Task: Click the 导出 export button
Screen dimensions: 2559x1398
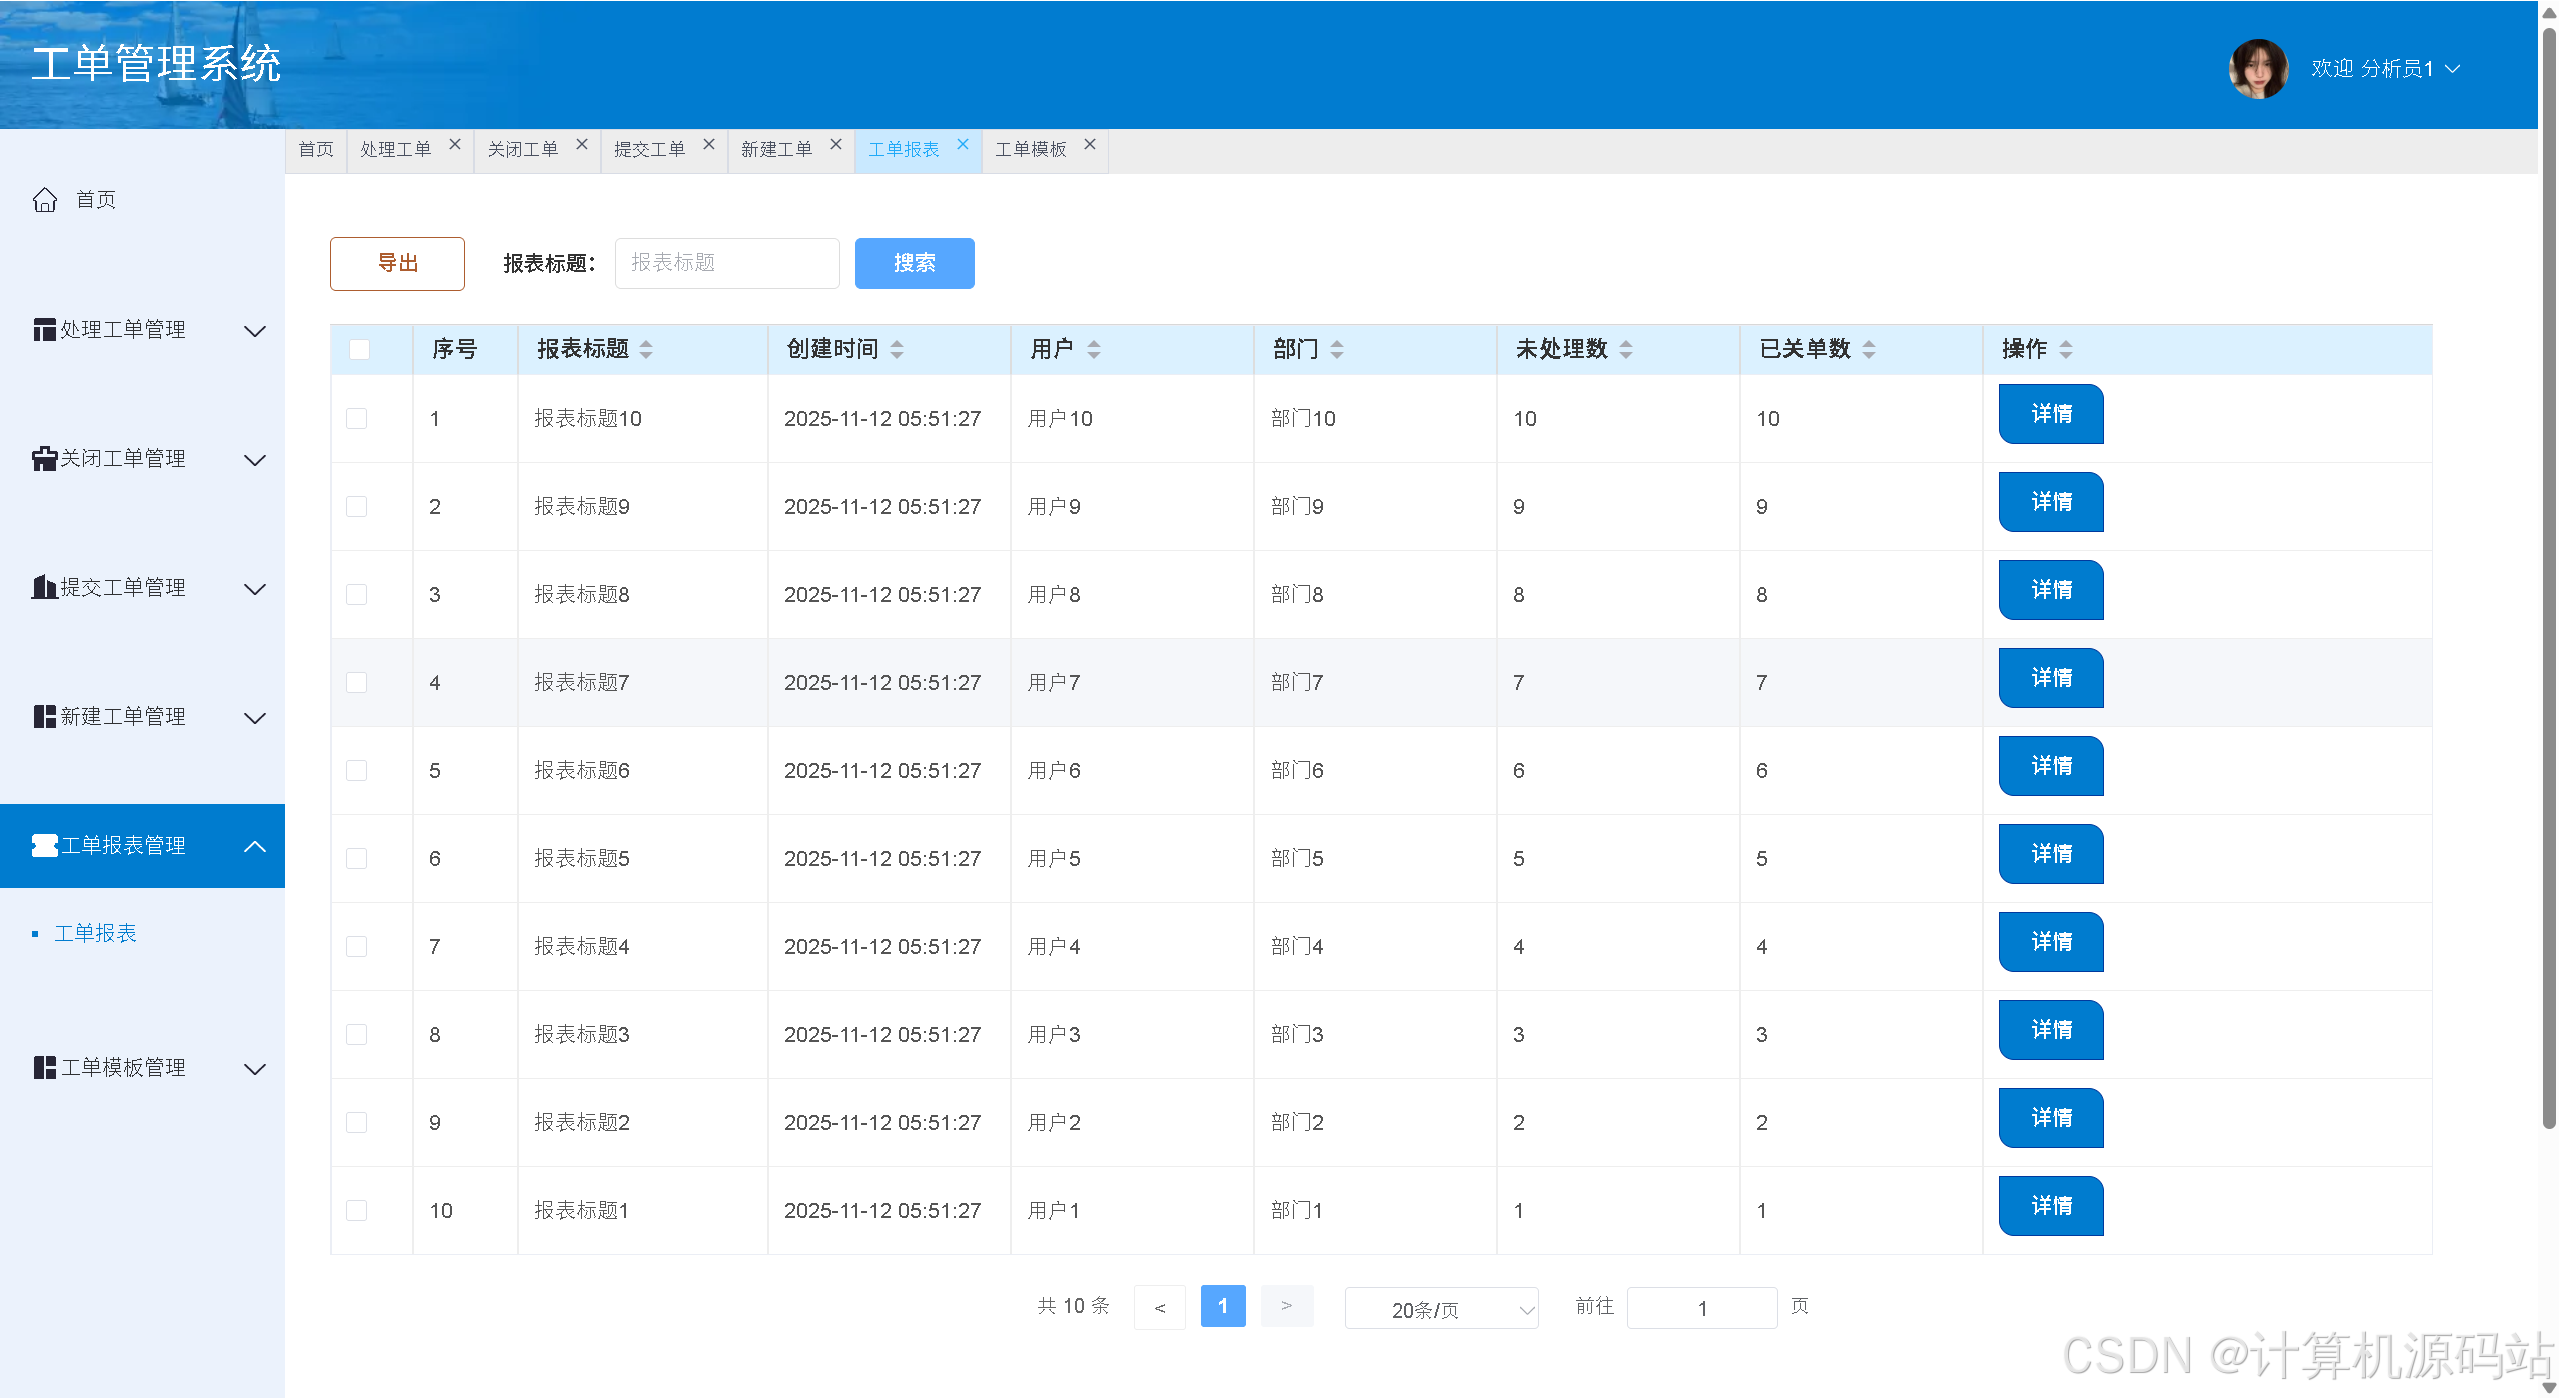Action: click(x=397, y=264)
